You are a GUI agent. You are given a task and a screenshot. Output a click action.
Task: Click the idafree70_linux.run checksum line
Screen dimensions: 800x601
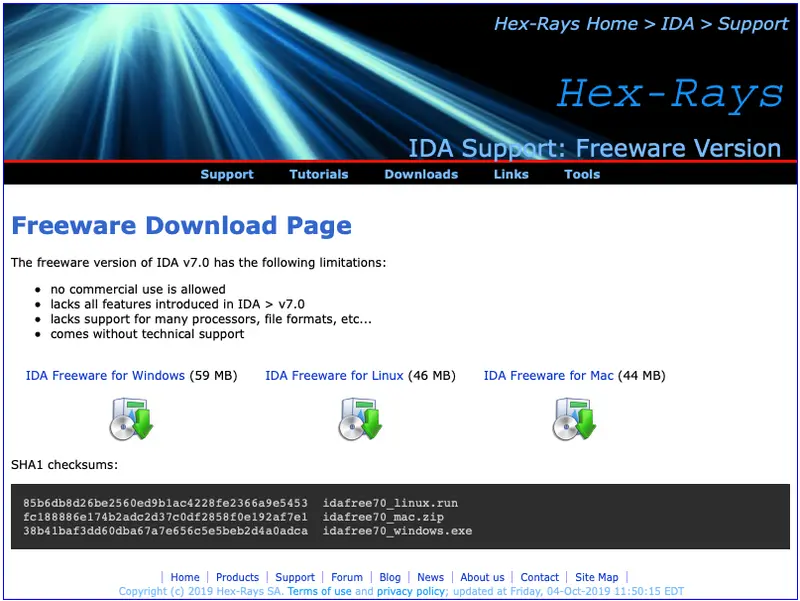coord(240,503)
